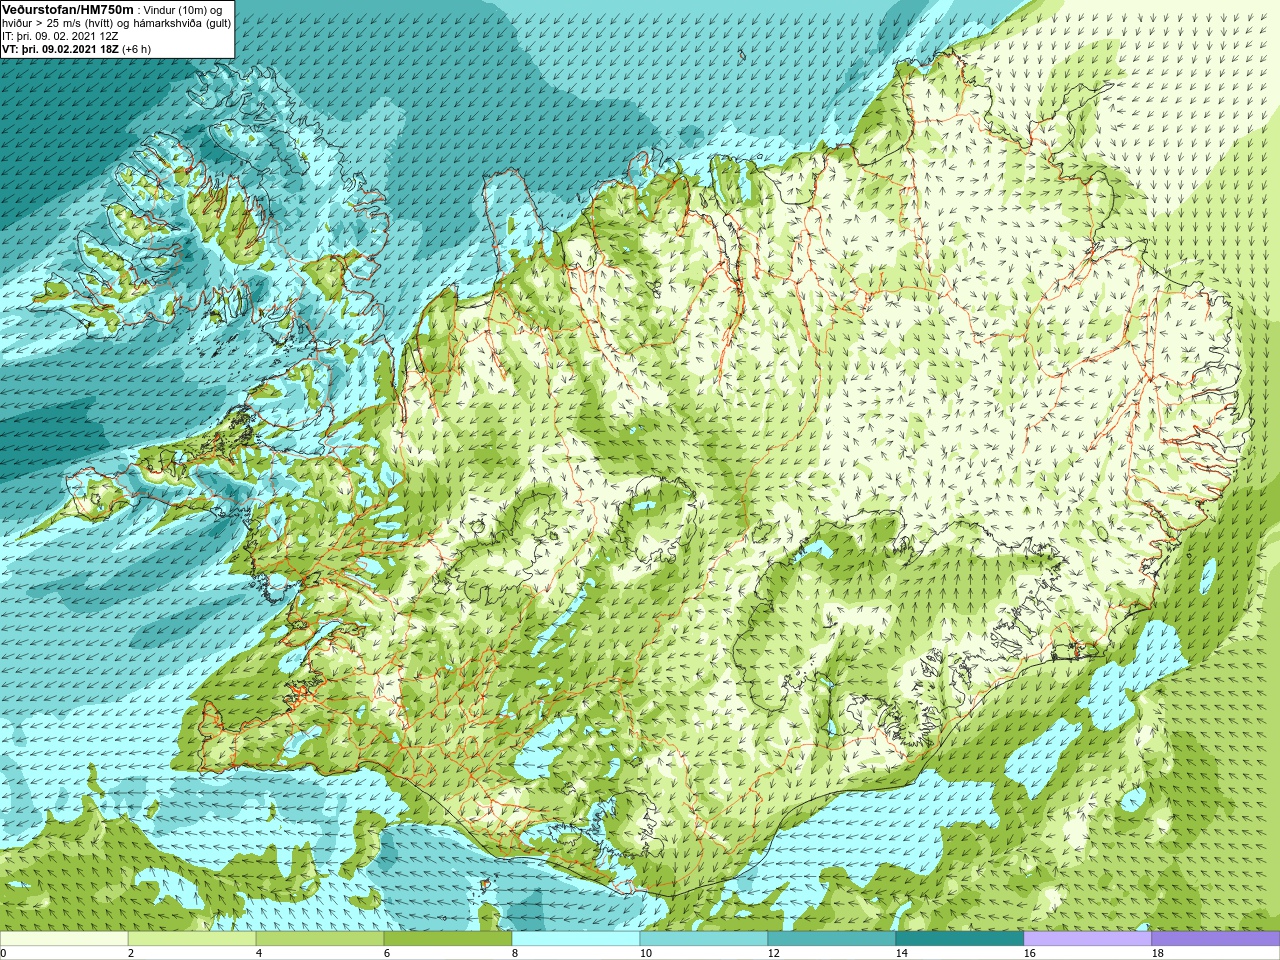Click the Veðurstofan/HM750m title text
The height and width of the screenshot is (960, 1280).
click(x=67, y=9)
